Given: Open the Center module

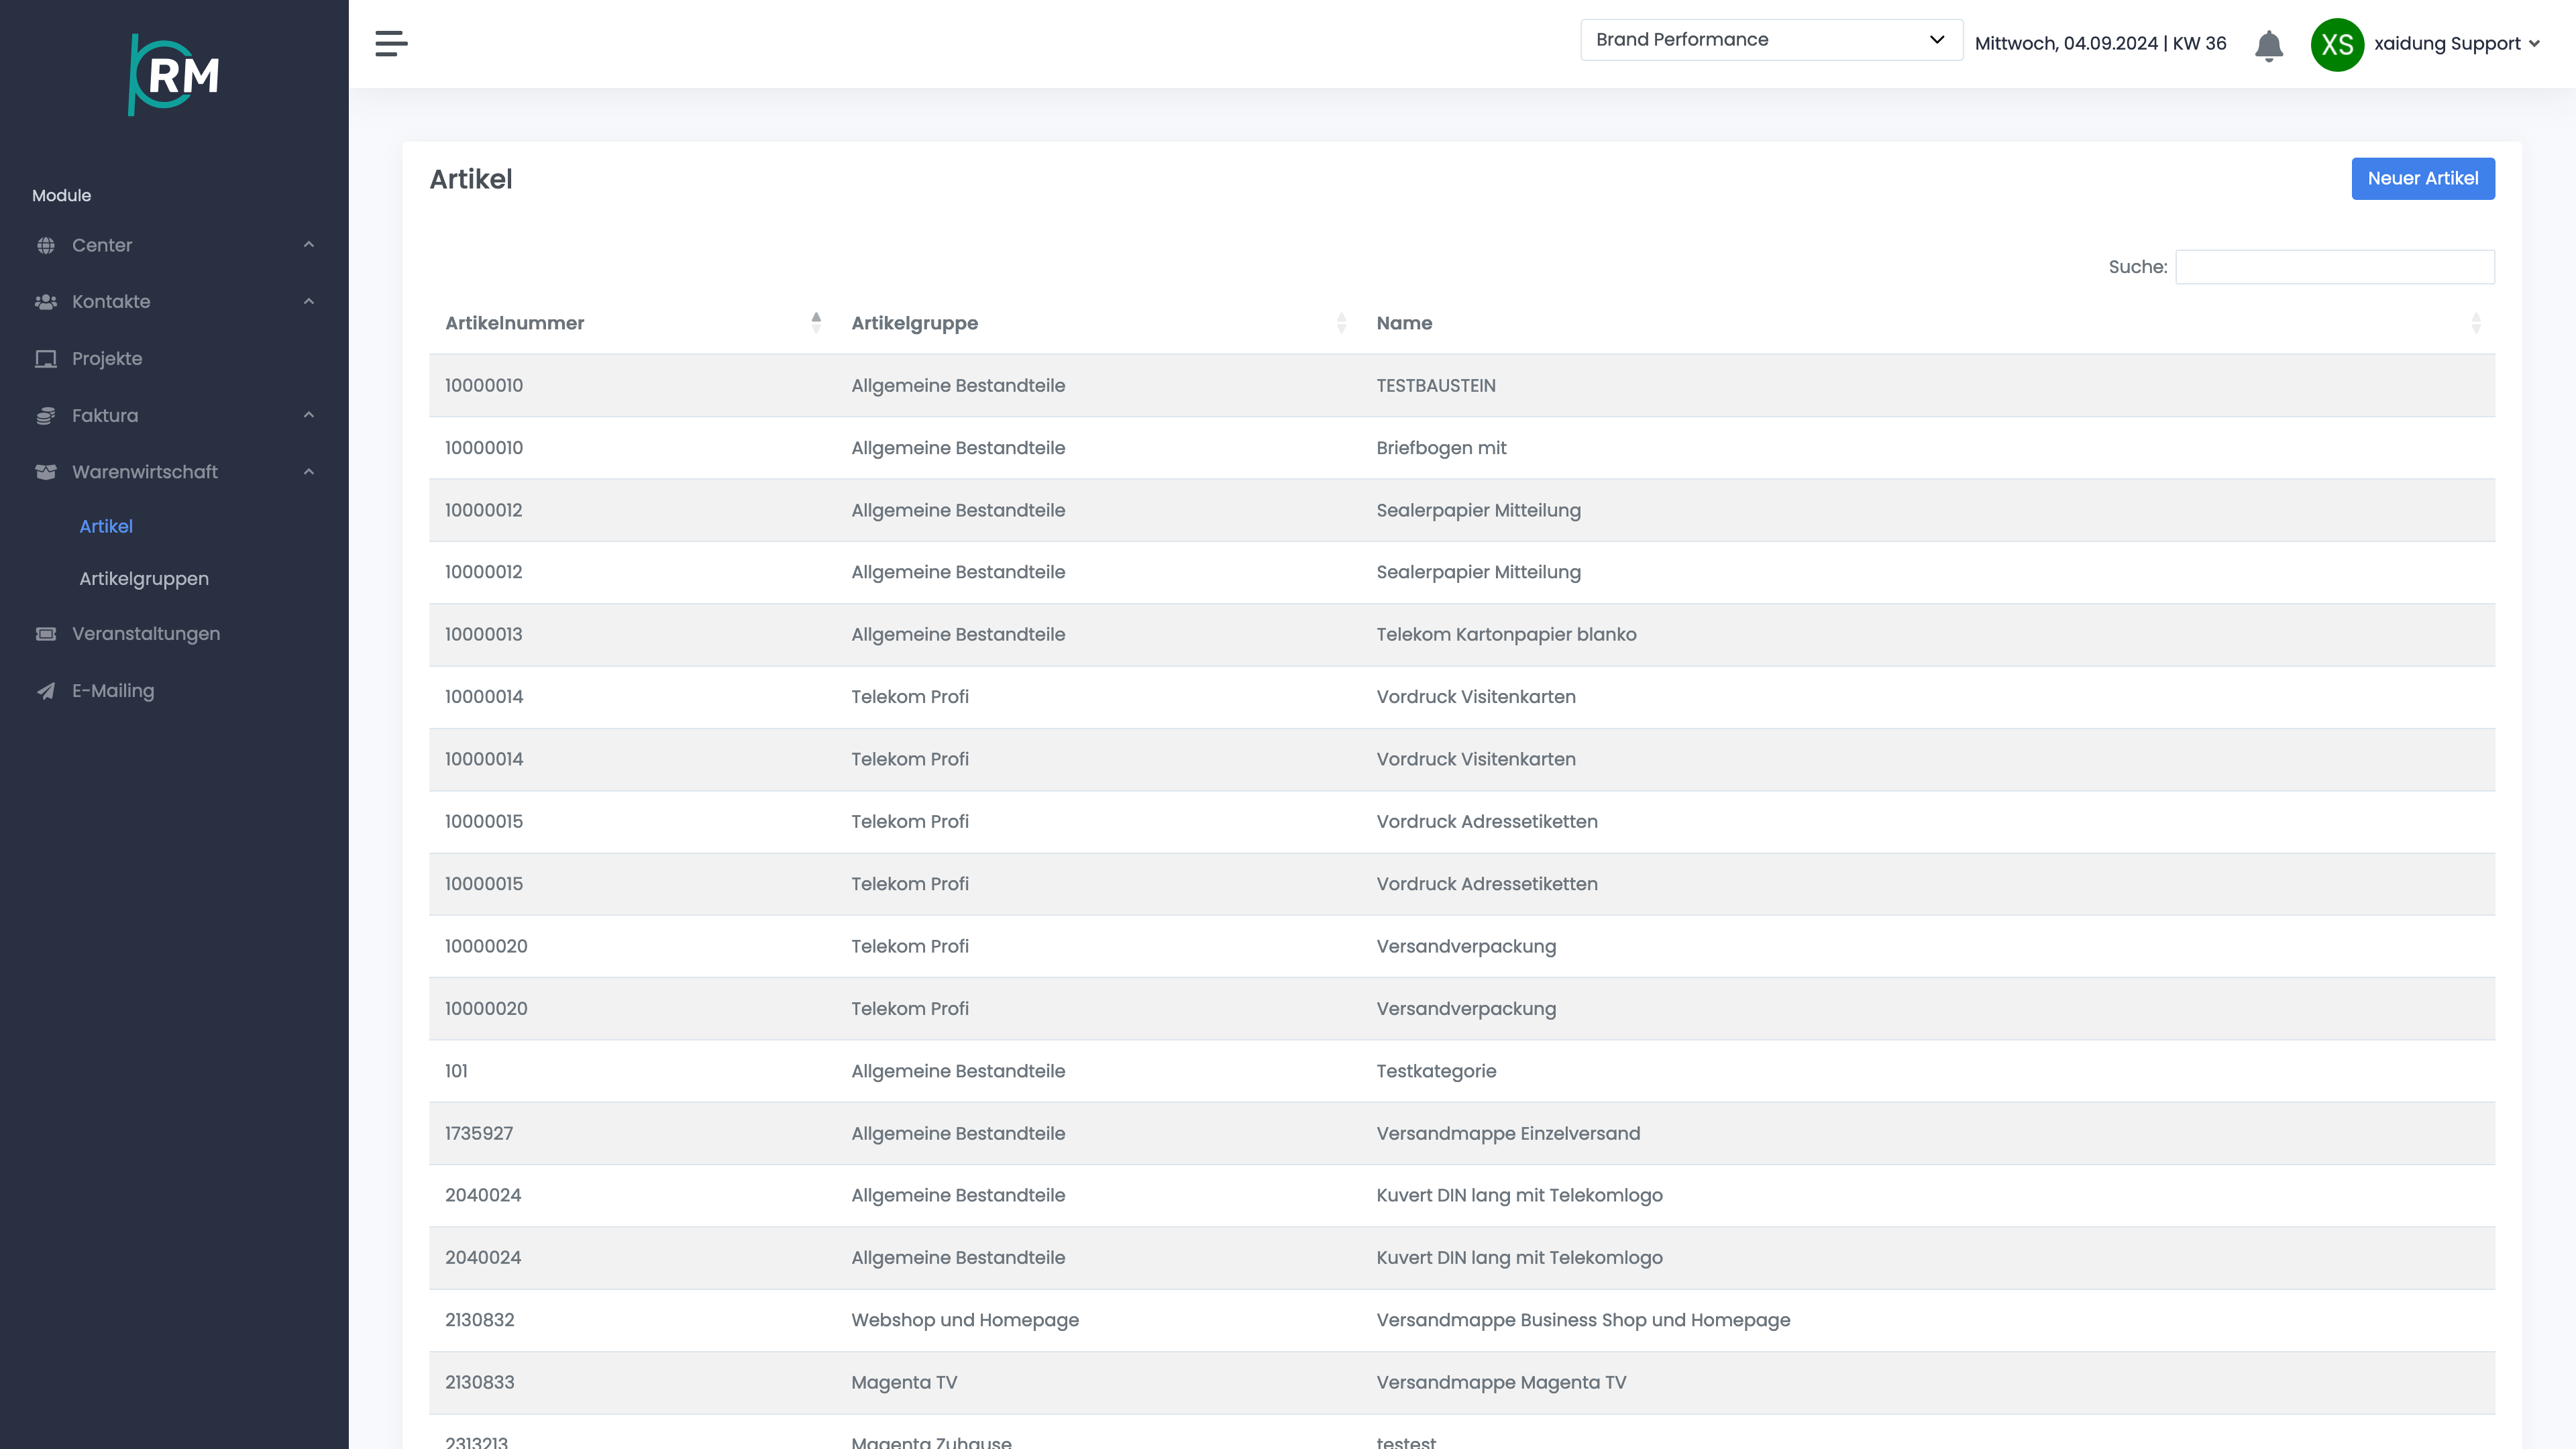Looking at the screenshot, I should [102, 245].
